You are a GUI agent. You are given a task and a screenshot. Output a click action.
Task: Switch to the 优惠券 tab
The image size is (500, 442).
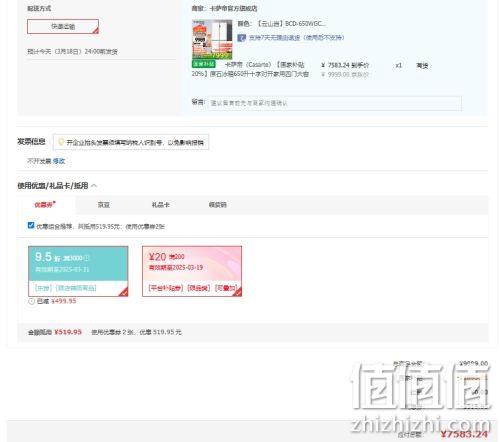coord(44,205)
